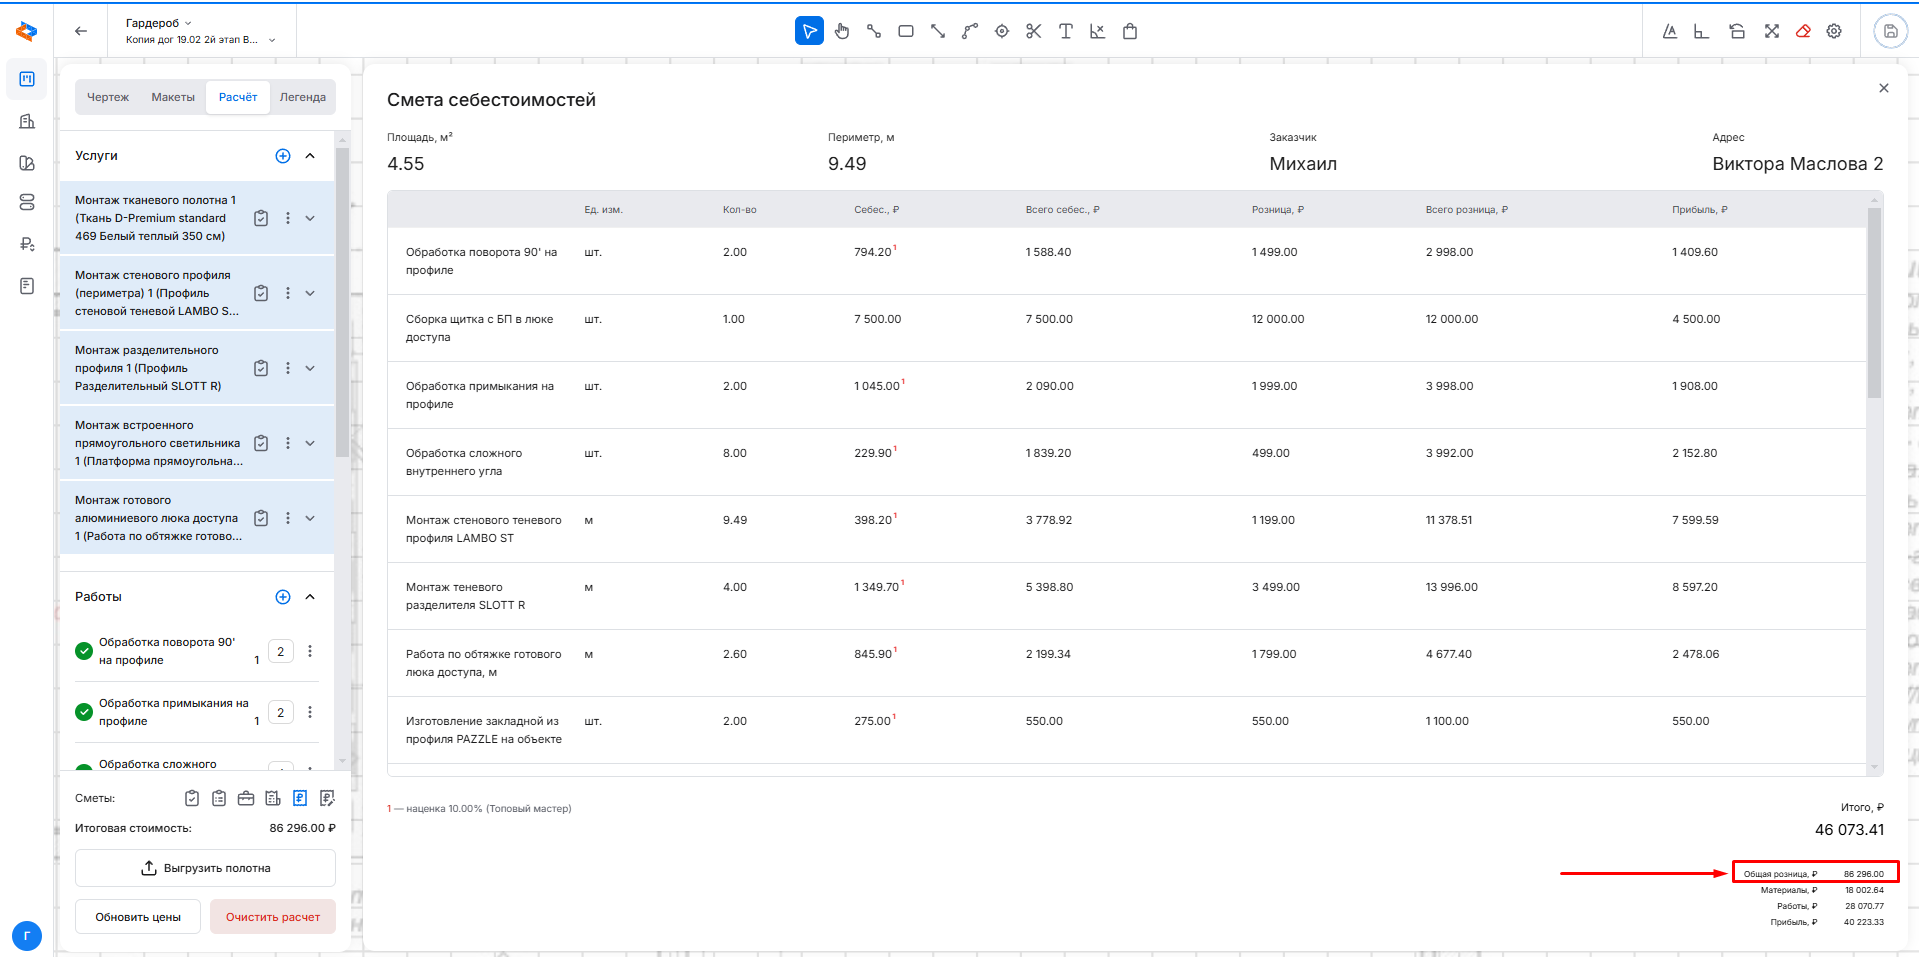Open the briefcase estimate icon next to Сметы
Screen dimensions: 1919x957
246,798
